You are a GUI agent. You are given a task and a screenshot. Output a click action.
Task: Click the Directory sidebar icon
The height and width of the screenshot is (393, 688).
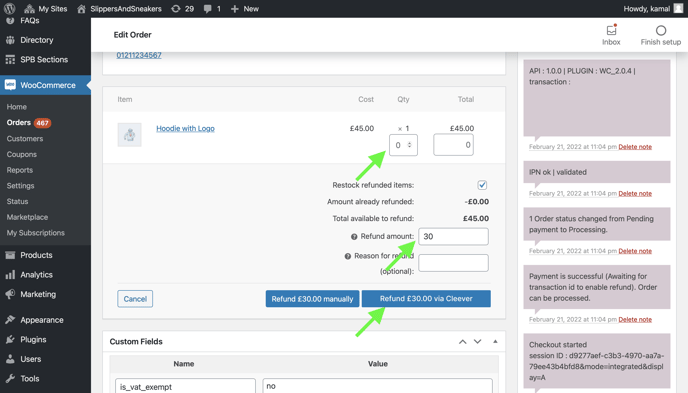click(x=10, y=40)
